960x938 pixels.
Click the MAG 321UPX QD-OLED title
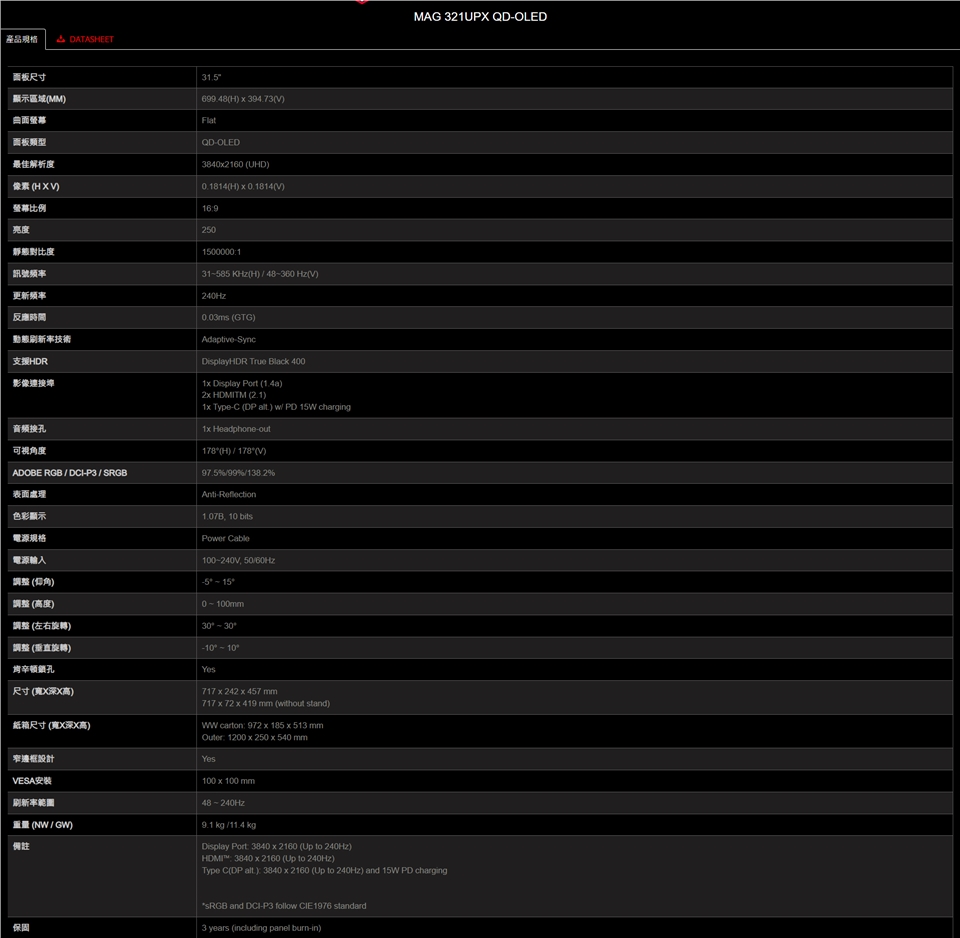[480, 17]
